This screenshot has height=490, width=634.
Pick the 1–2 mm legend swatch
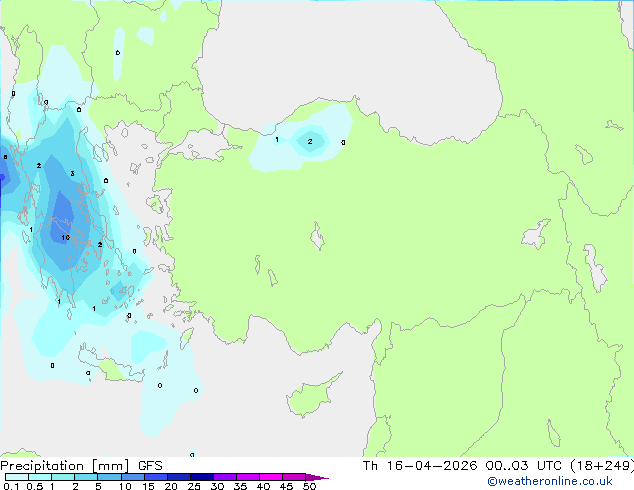[63, 477]
